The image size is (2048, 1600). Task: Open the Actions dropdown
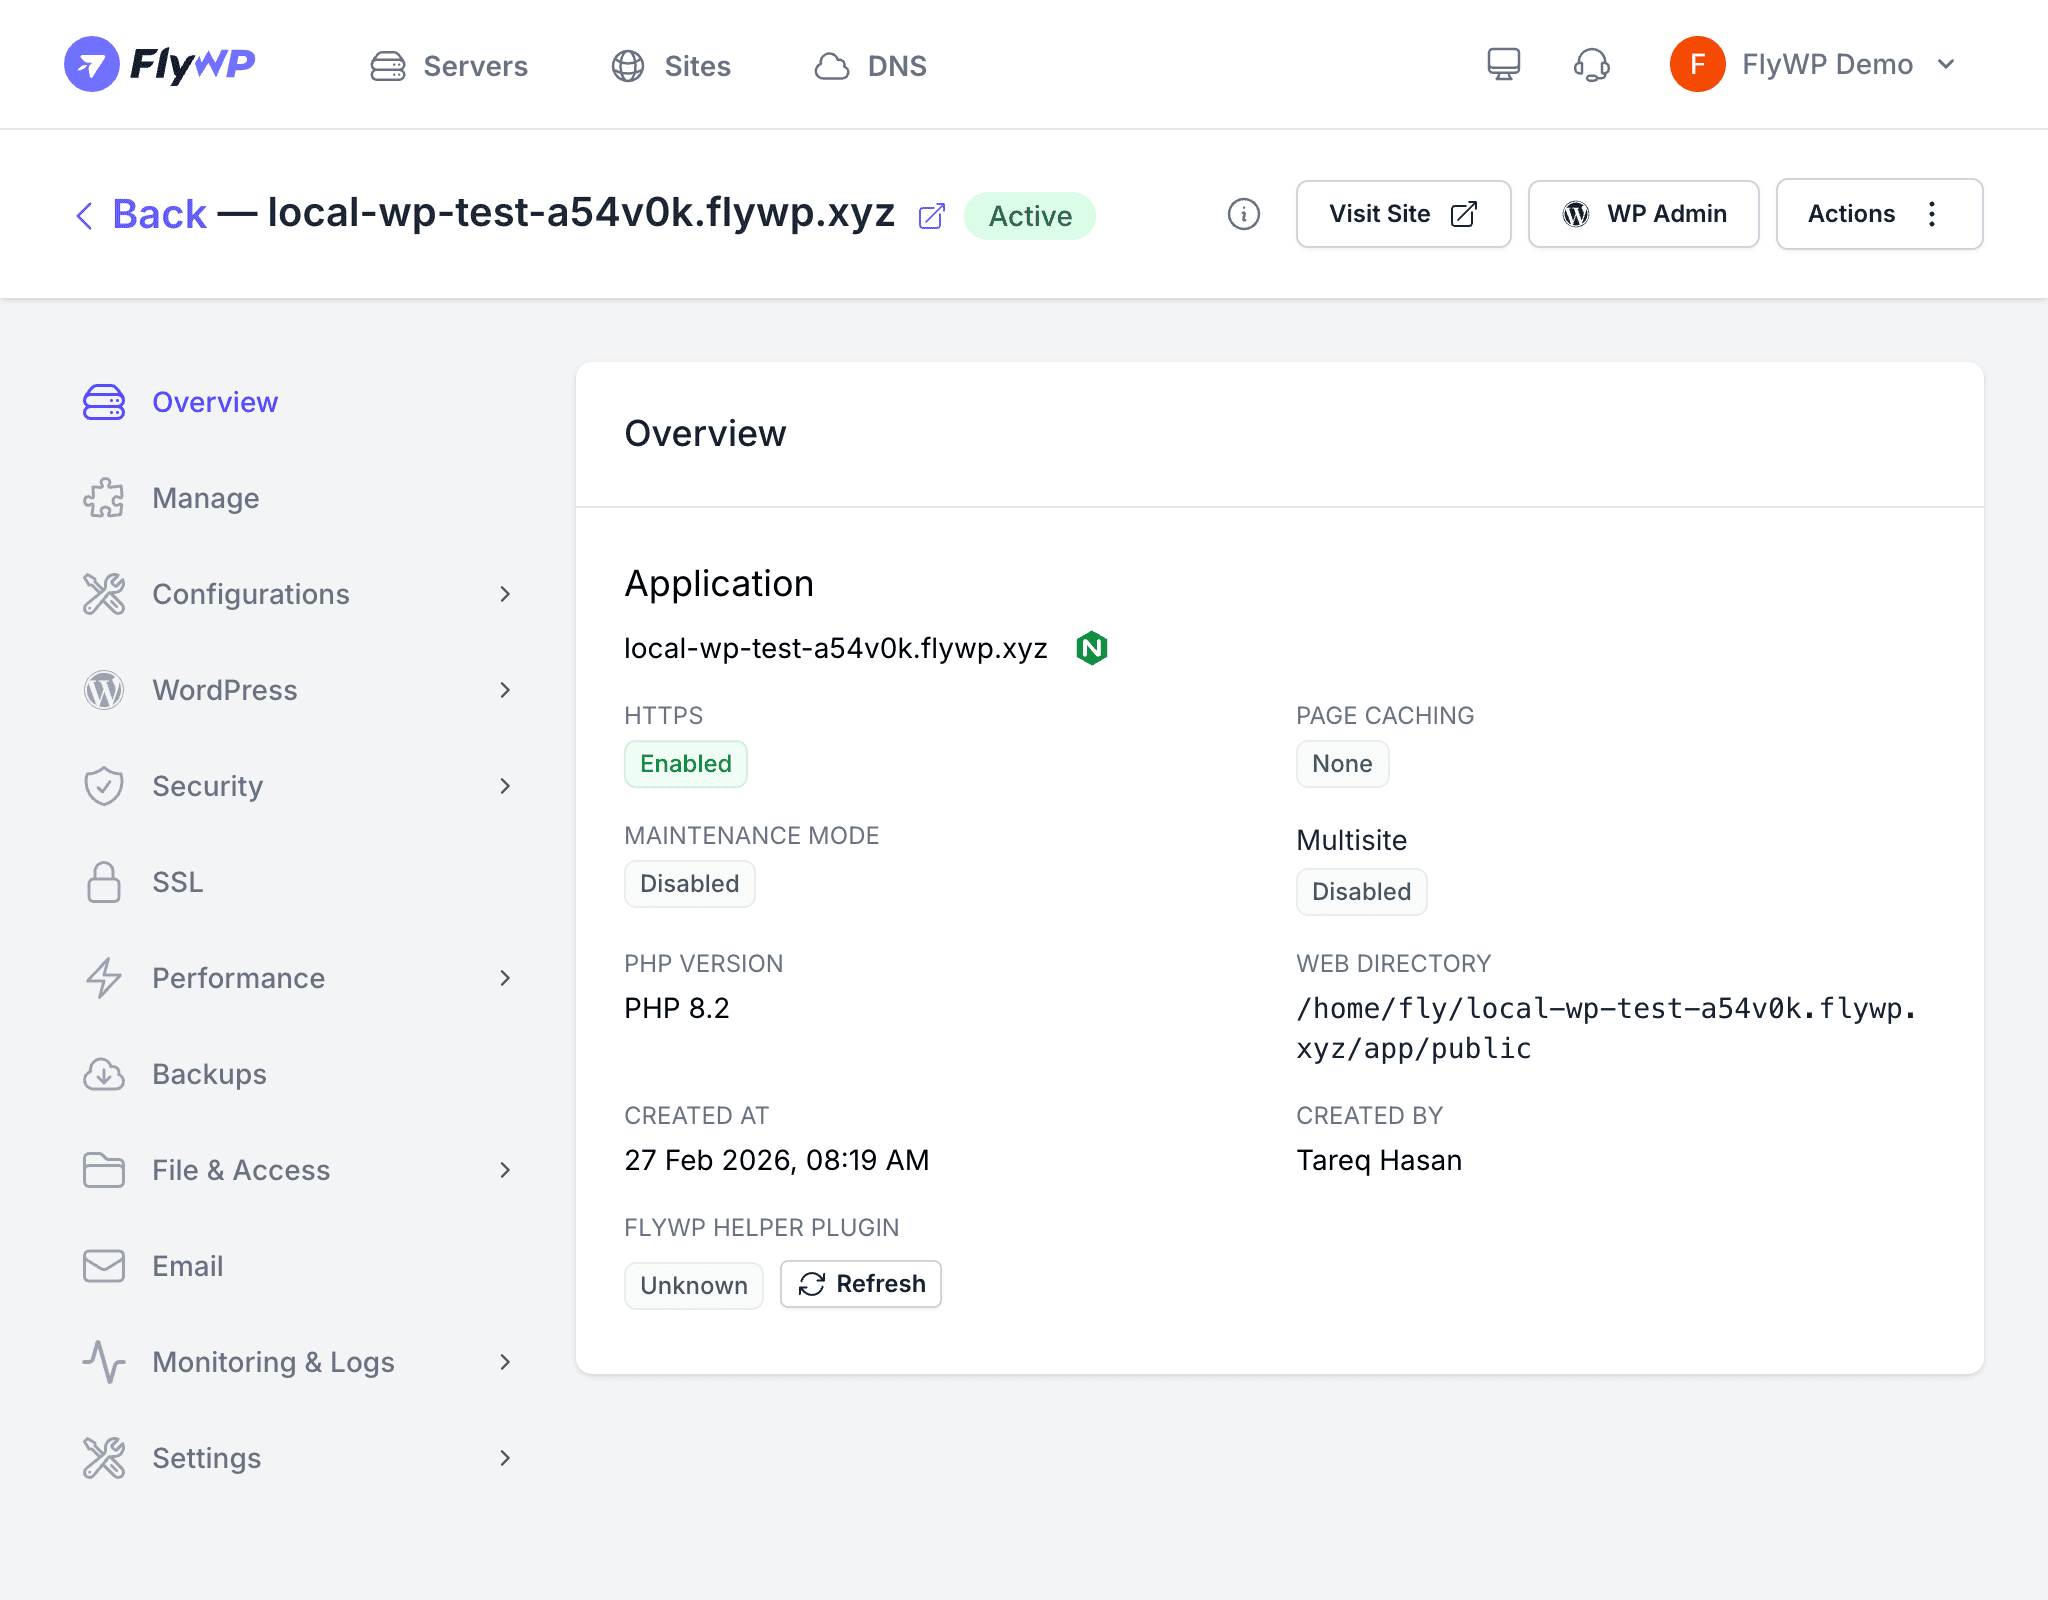click(1879, 214)
